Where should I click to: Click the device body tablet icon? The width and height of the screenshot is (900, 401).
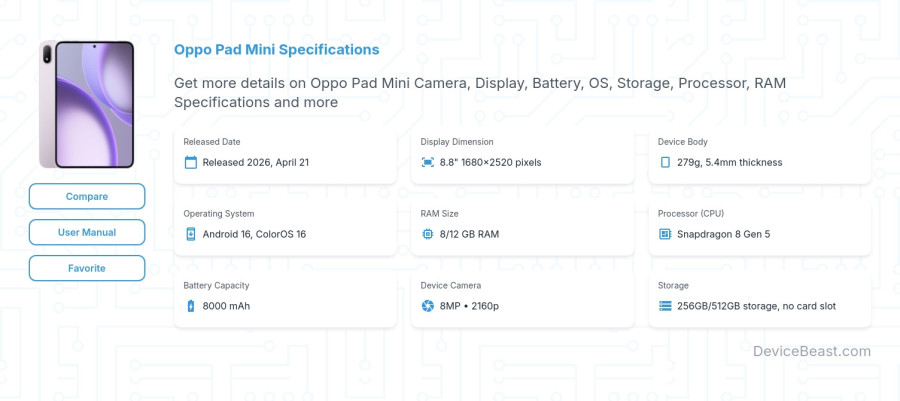point(665,162)
